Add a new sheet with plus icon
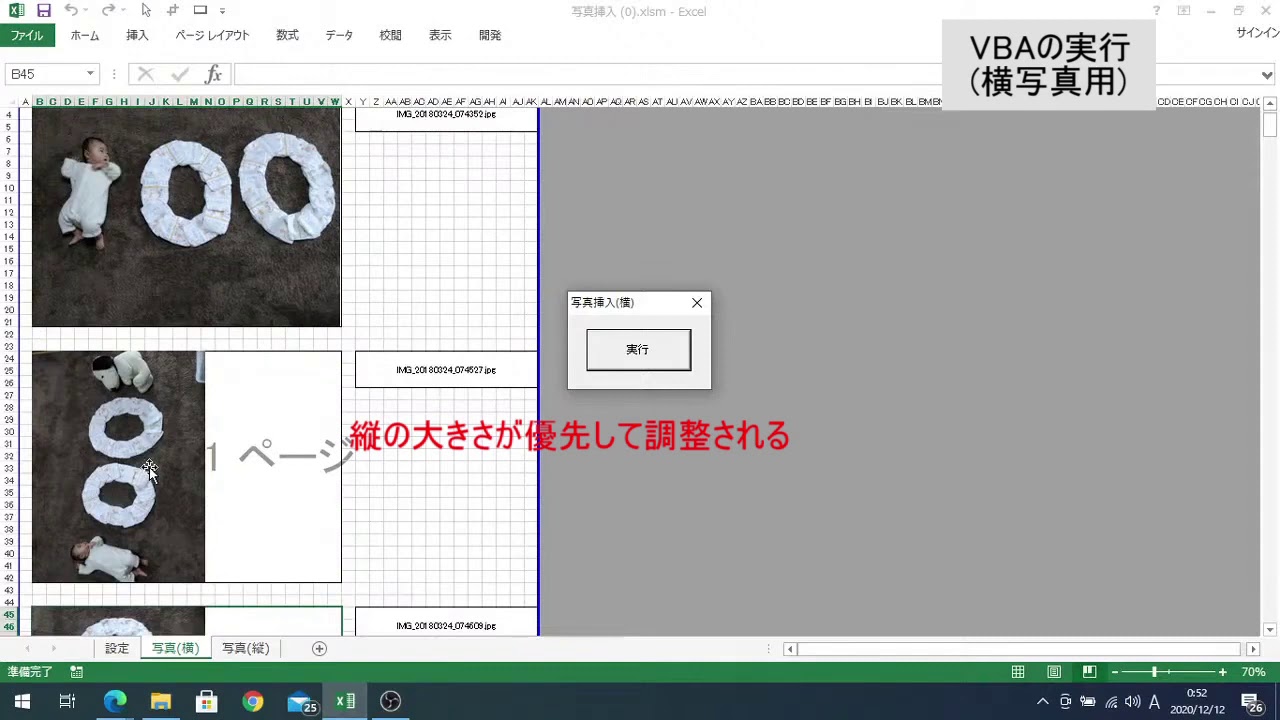The image size is (1280, 720). 320,648
